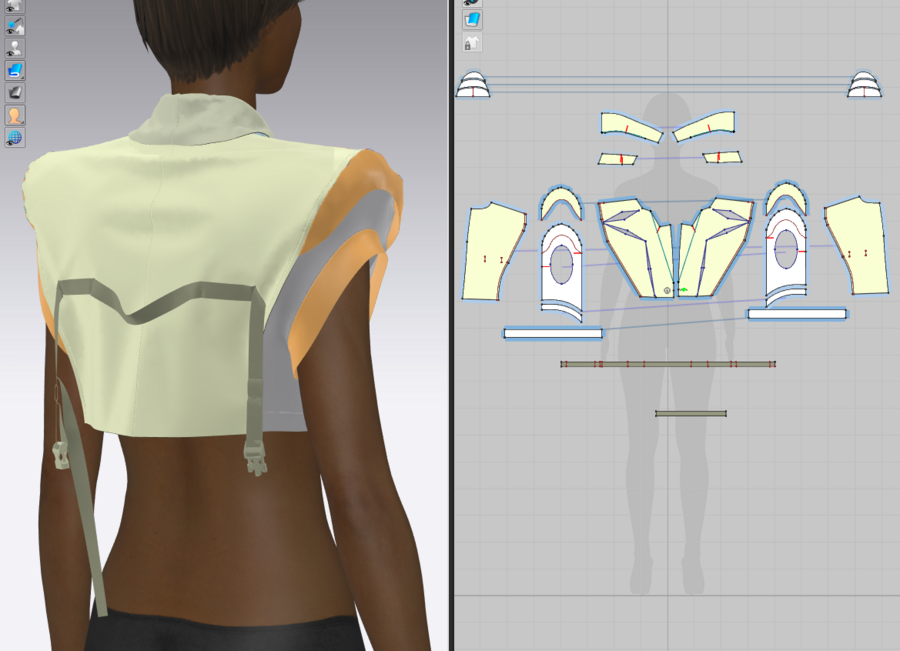Select oval hole in right armhole piece
This screenshot has width=900, height=651.
click(786, 249)
